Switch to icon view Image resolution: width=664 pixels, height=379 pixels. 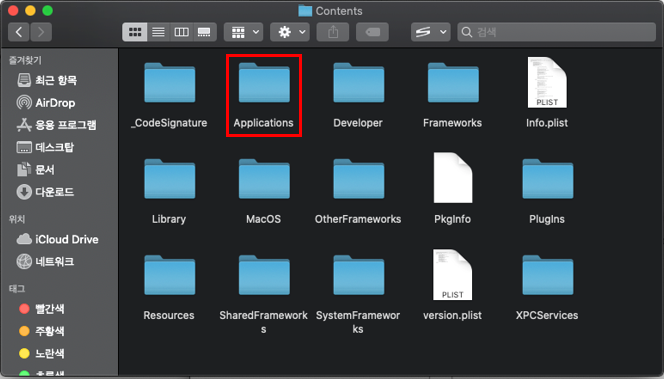135,32
